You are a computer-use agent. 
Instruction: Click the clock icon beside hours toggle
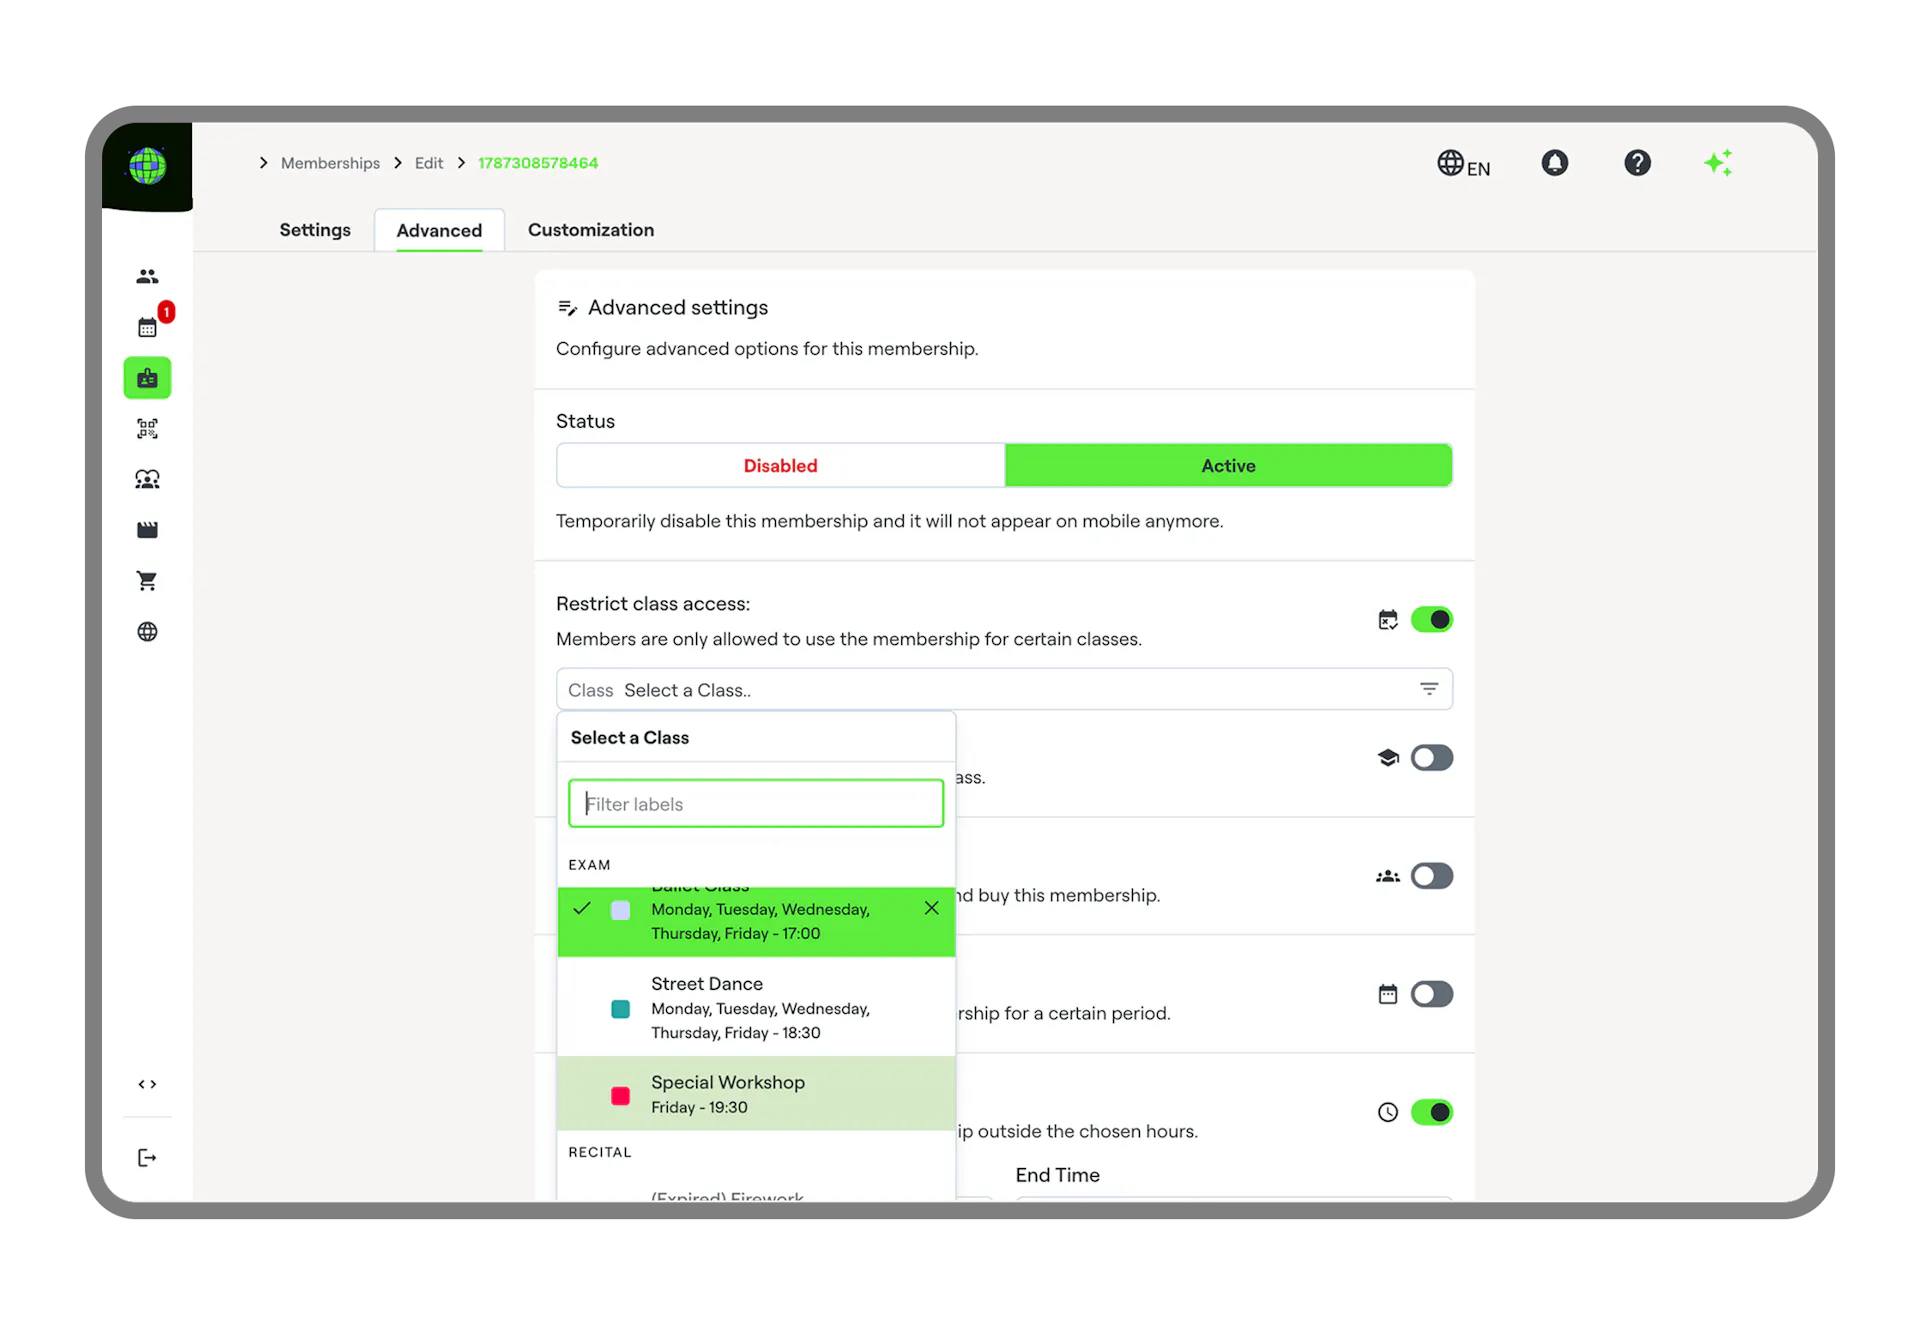tap(1388, 1112)
